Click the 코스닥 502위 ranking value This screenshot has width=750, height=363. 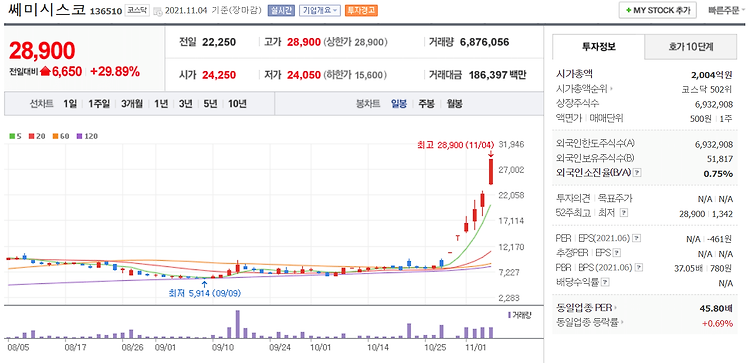pos(707,89)
